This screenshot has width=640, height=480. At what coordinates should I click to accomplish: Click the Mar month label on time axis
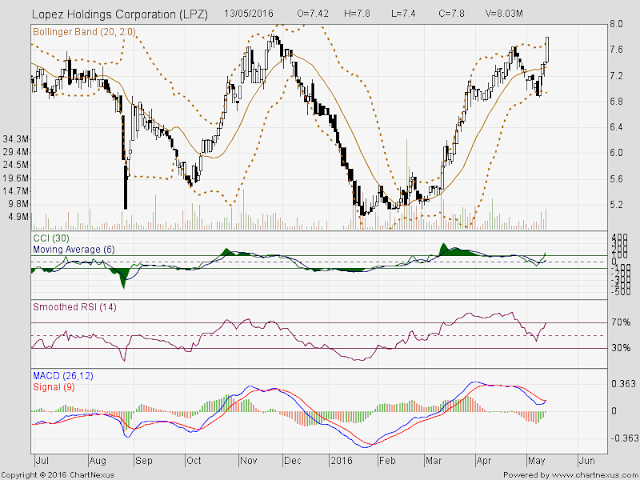(433, 461)
